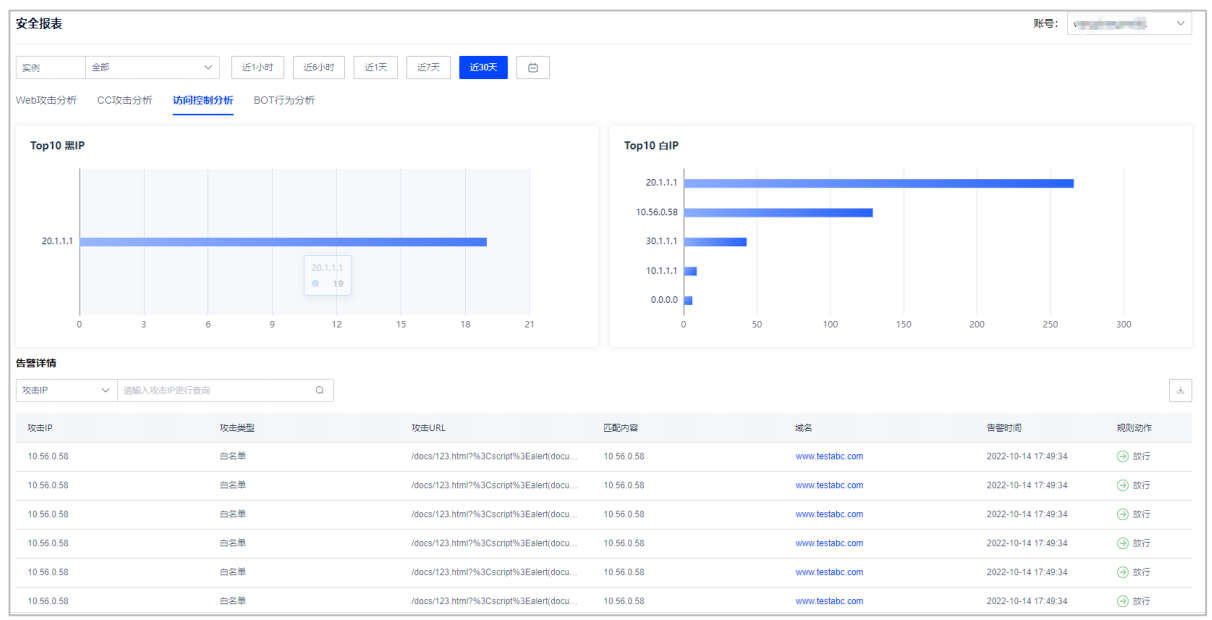The height and width of the screenshot is (620, 1212).
Task: Click the download alerts export icon
Action: [1180, 390]
